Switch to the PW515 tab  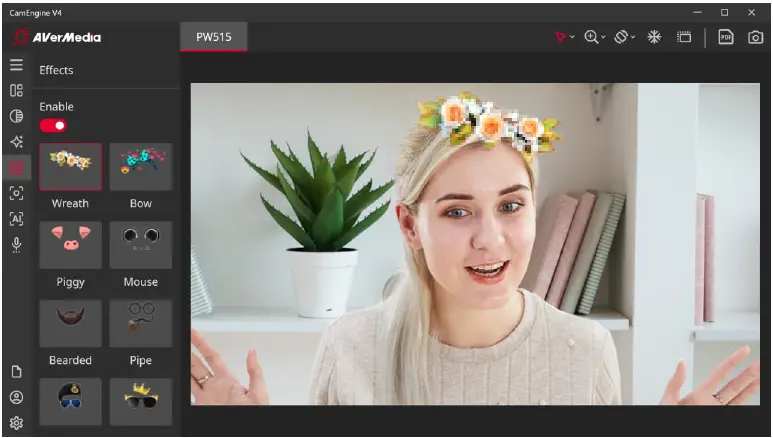(213, 37)
